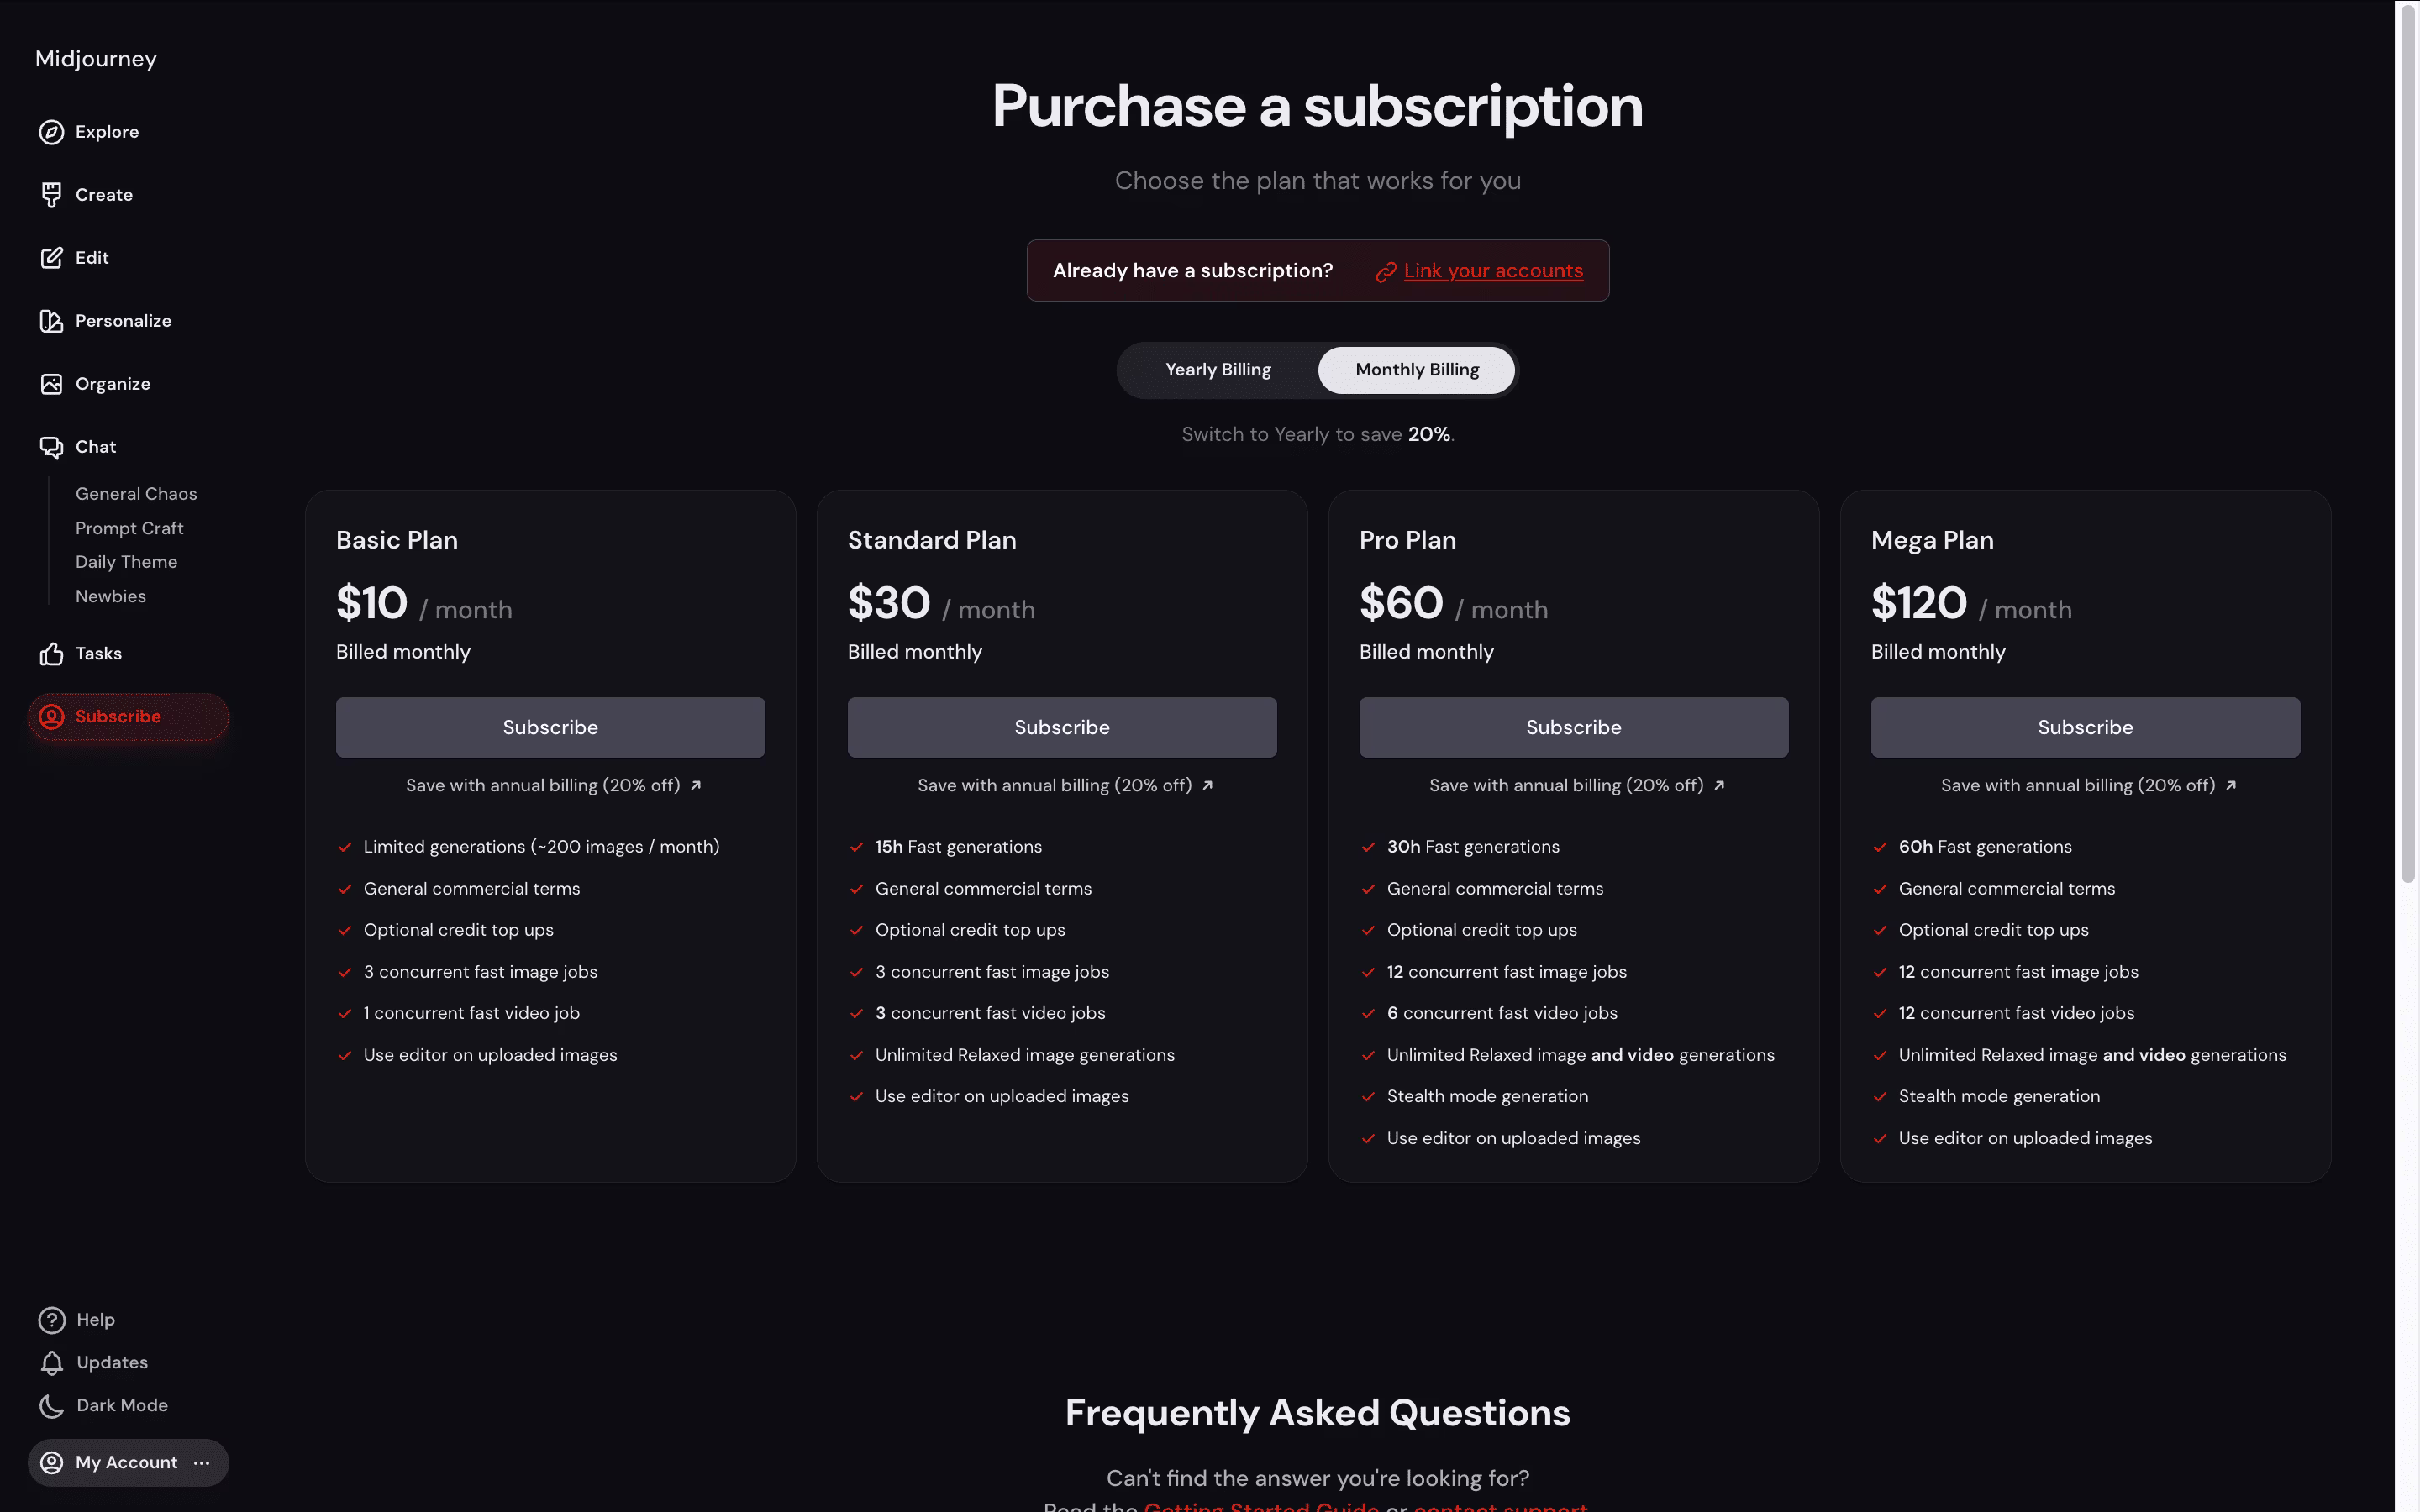Open the Personalize icon in the sidebar
The width and height of the screenshot is (2420, 1512).
(x=51, y=321)
